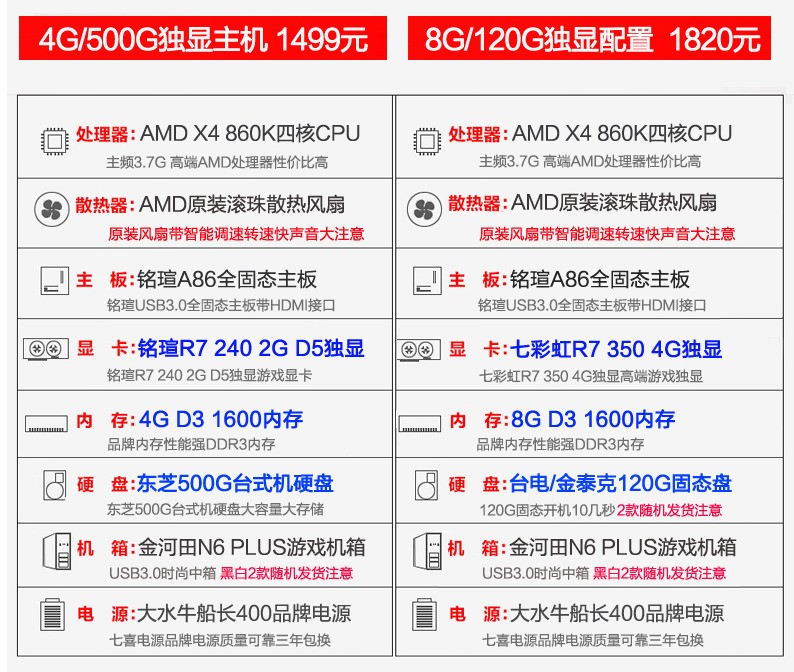
Task: Click 七喜电源品牌电源质量可靠三年包换 in right column
Action: pyautogui.click(x=592, y=640)
